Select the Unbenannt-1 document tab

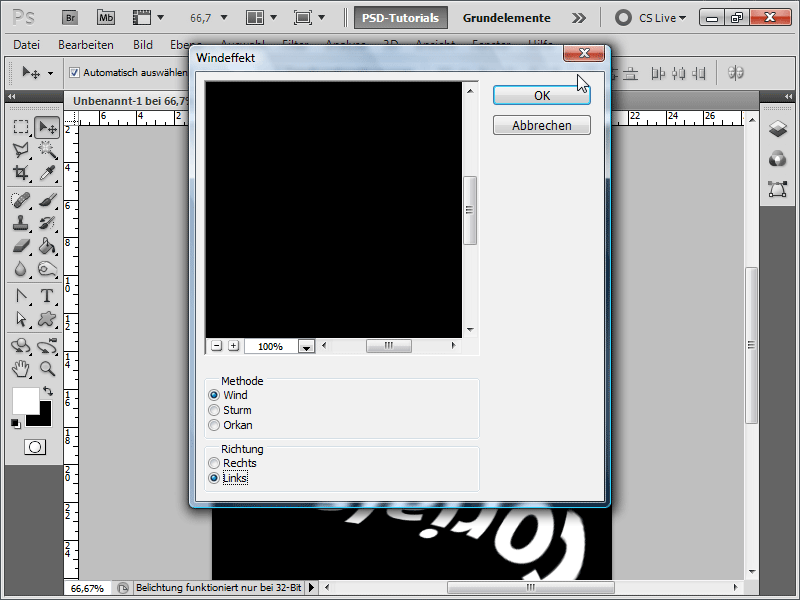(x=130, y=101)
